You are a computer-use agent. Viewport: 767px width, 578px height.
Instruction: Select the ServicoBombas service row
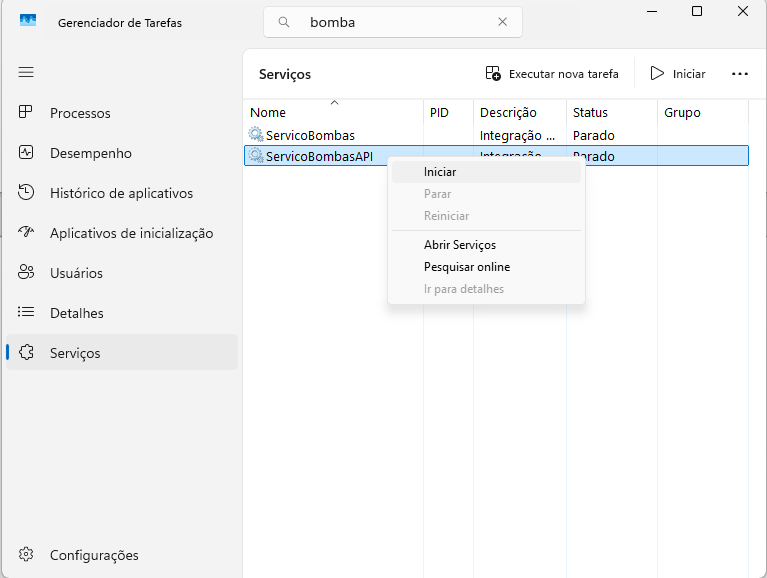(x=496, y=135)
